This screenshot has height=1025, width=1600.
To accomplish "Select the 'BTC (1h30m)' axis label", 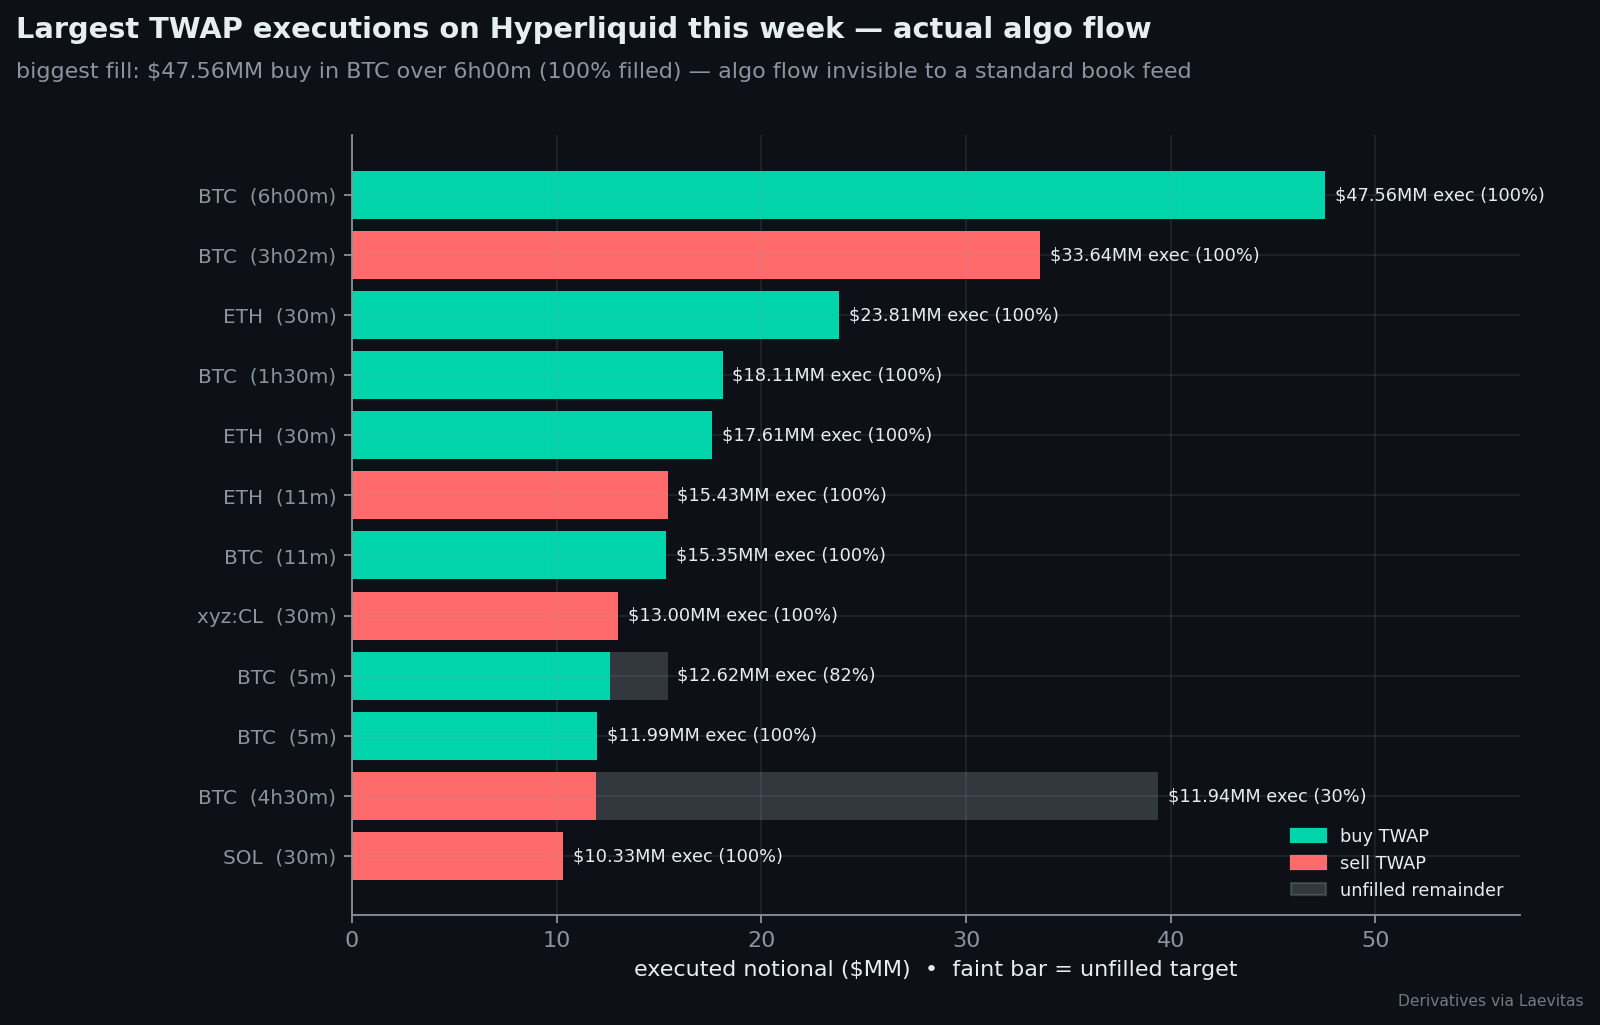I will pos(267,376).
